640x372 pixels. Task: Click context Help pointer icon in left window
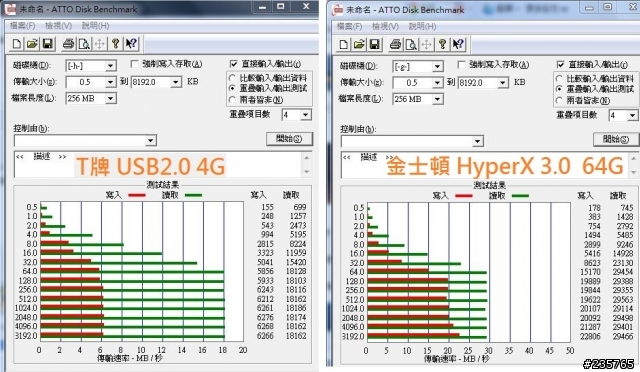131,44
